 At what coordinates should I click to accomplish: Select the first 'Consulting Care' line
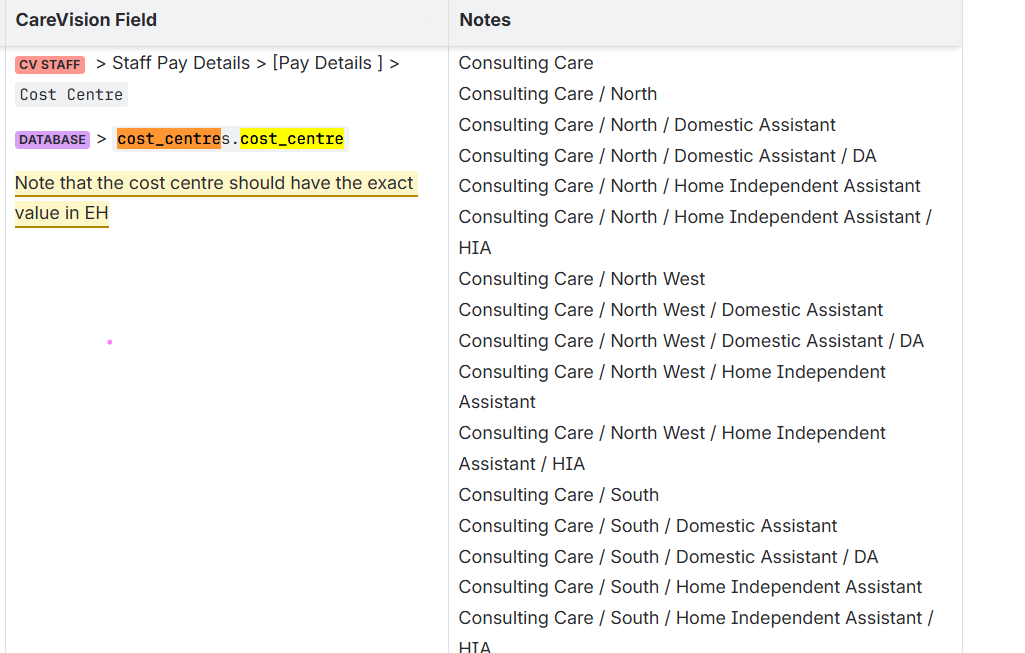[526, 63]
